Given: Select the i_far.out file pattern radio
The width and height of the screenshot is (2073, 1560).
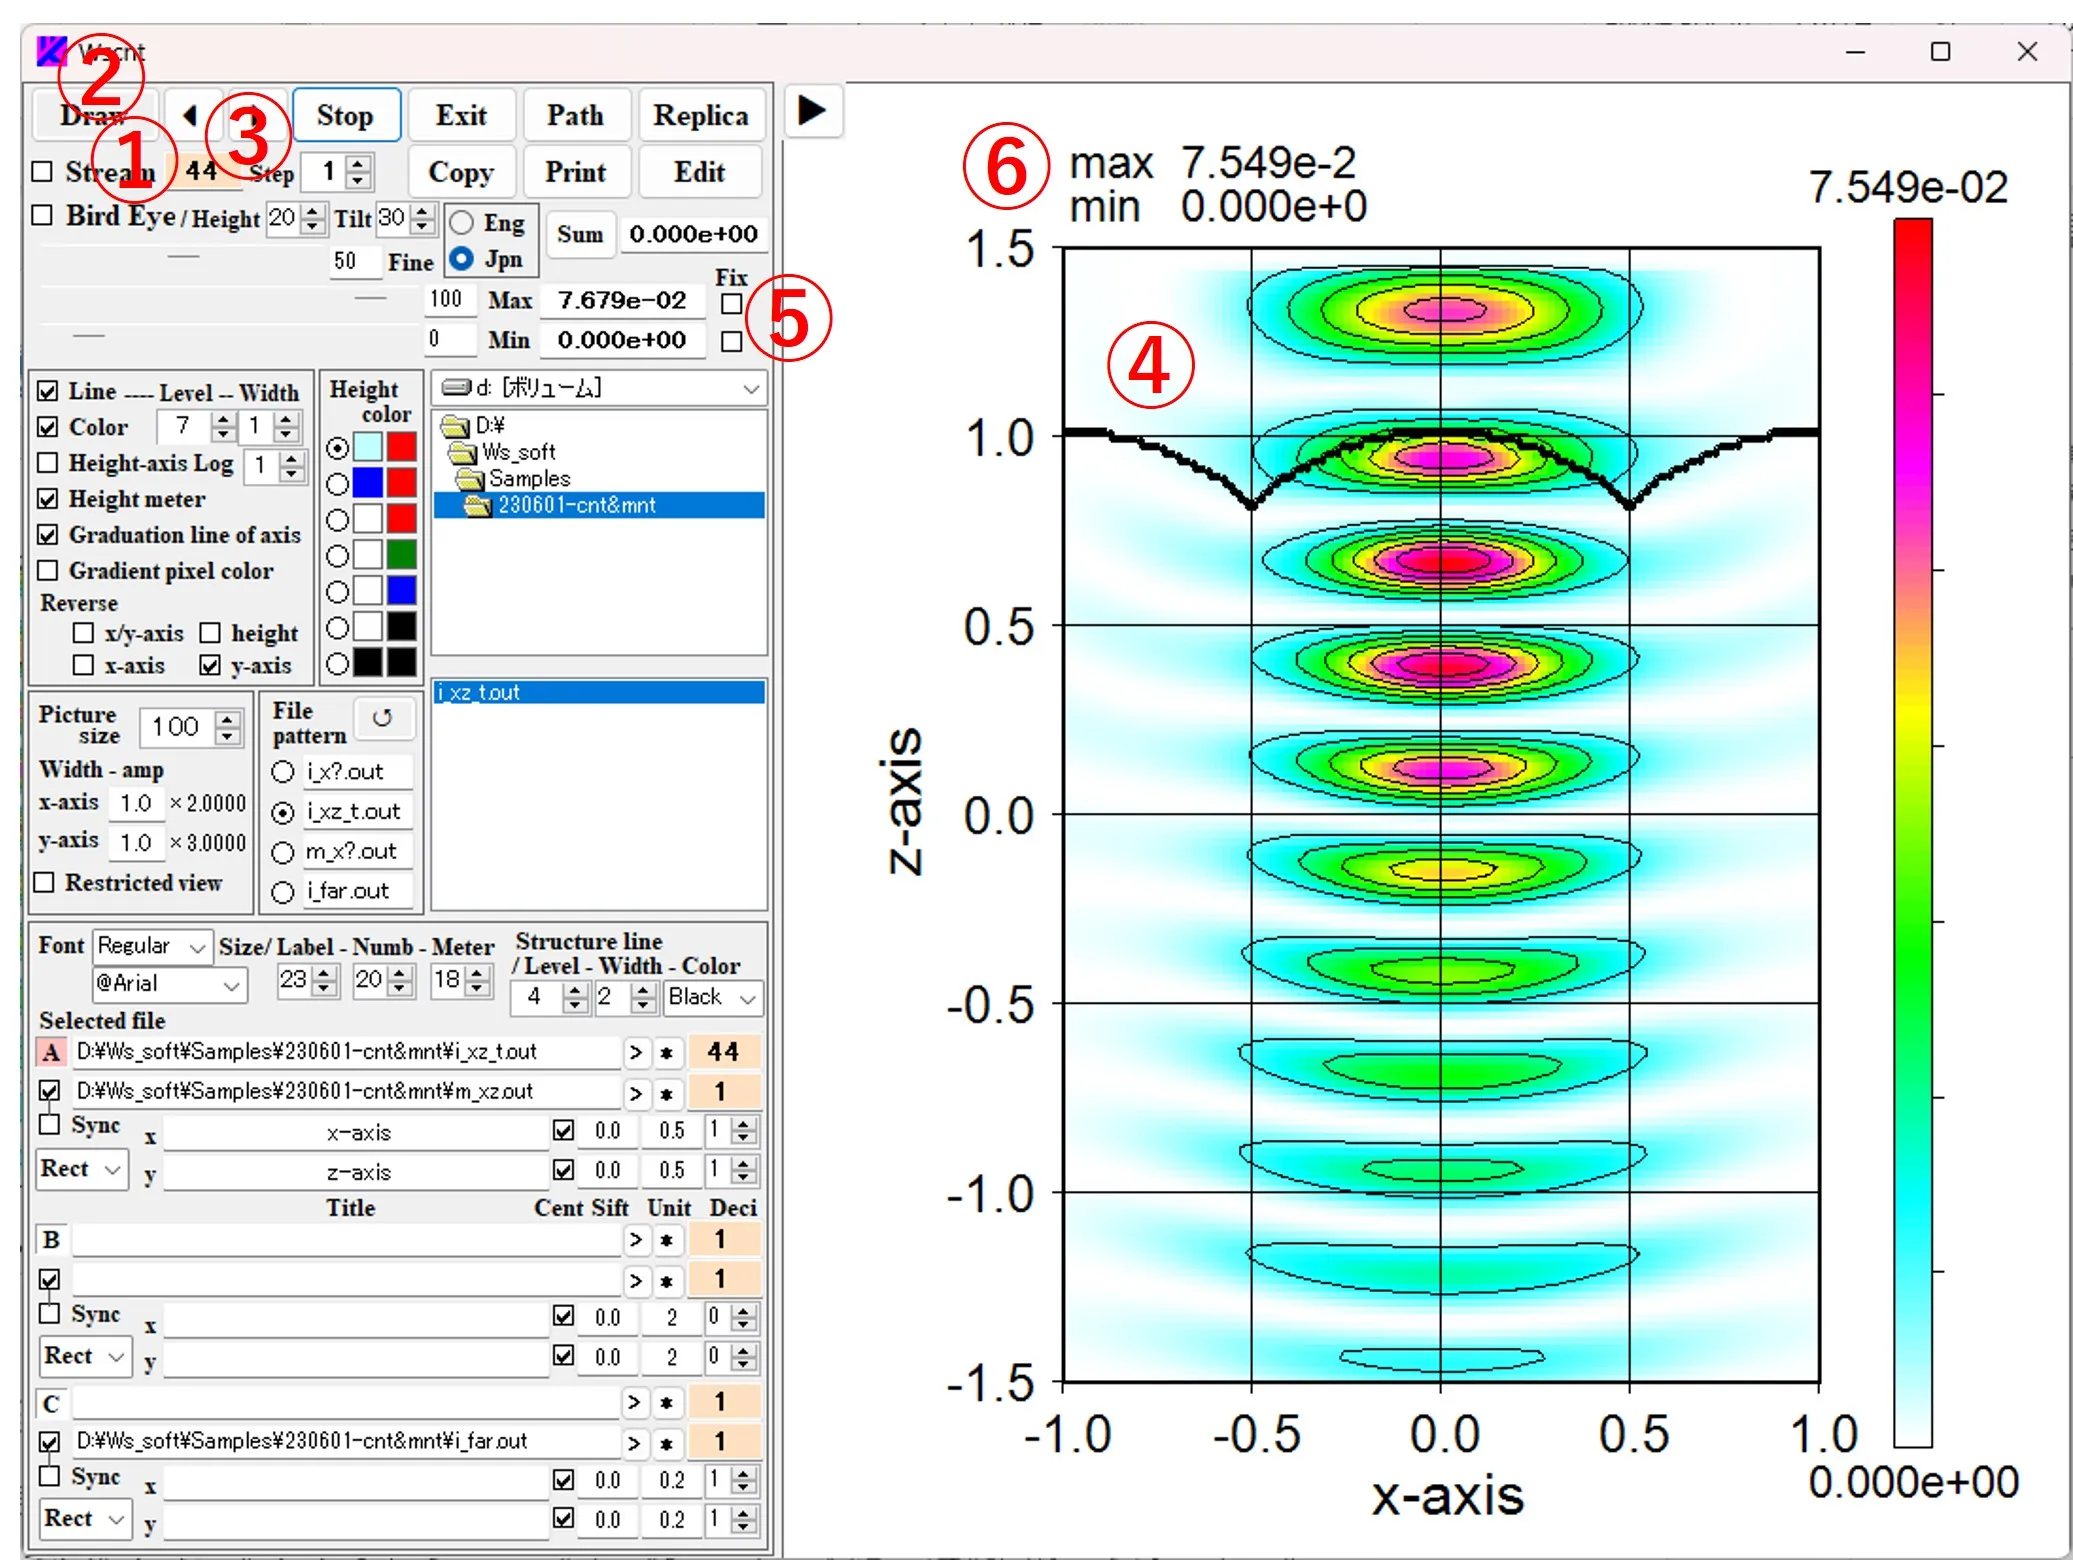Looking at the screenshot, I should click(x=283, y=892).
